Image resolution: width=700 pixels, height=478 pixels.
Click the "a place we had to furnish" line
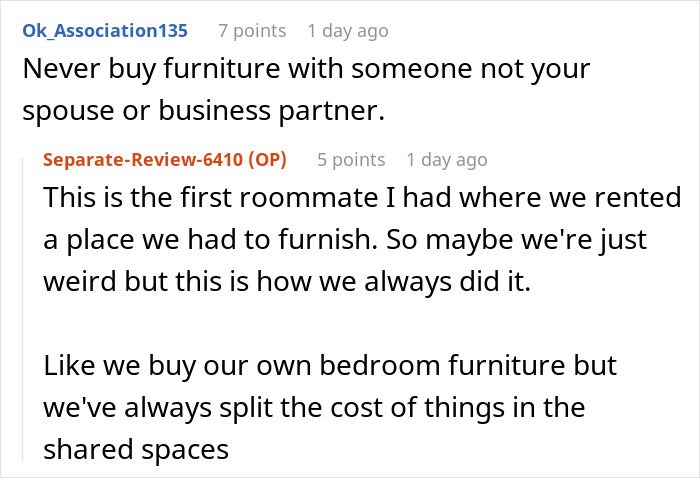click(x=343, y=240)
